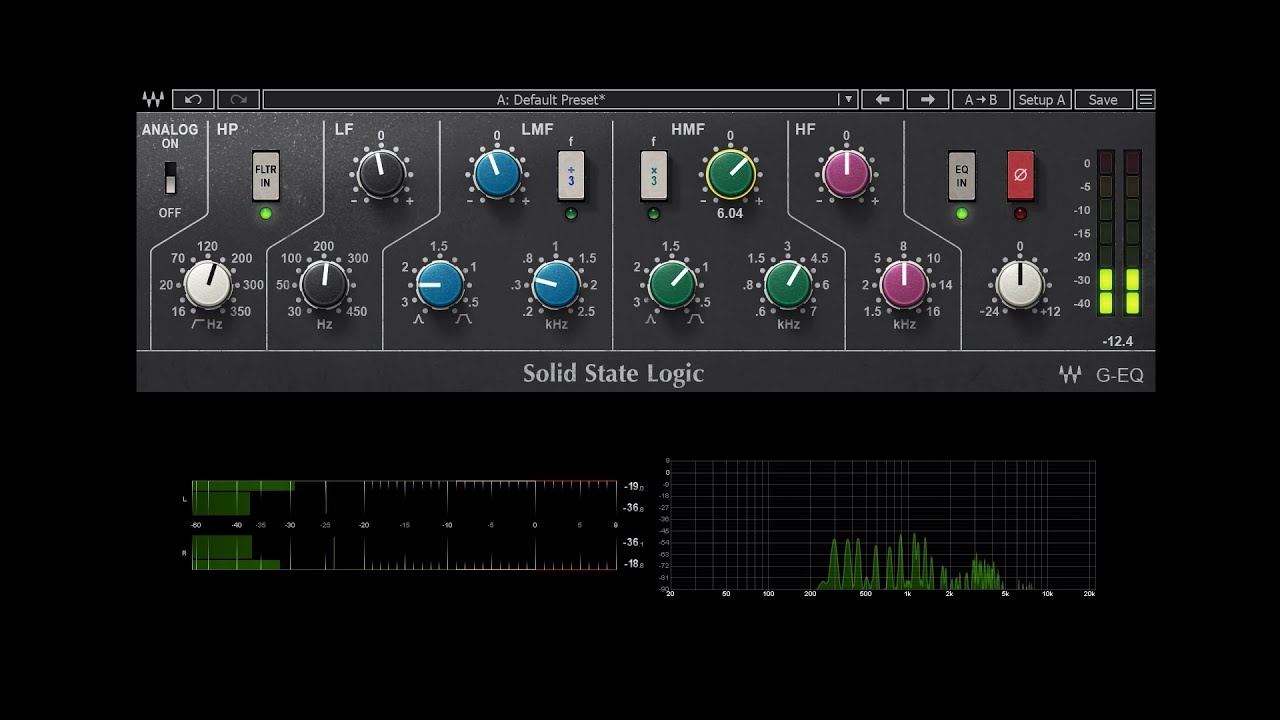Click the blue LMF frequency kHz knob
Screen dimensions: 1280x720
pos(556,284)
